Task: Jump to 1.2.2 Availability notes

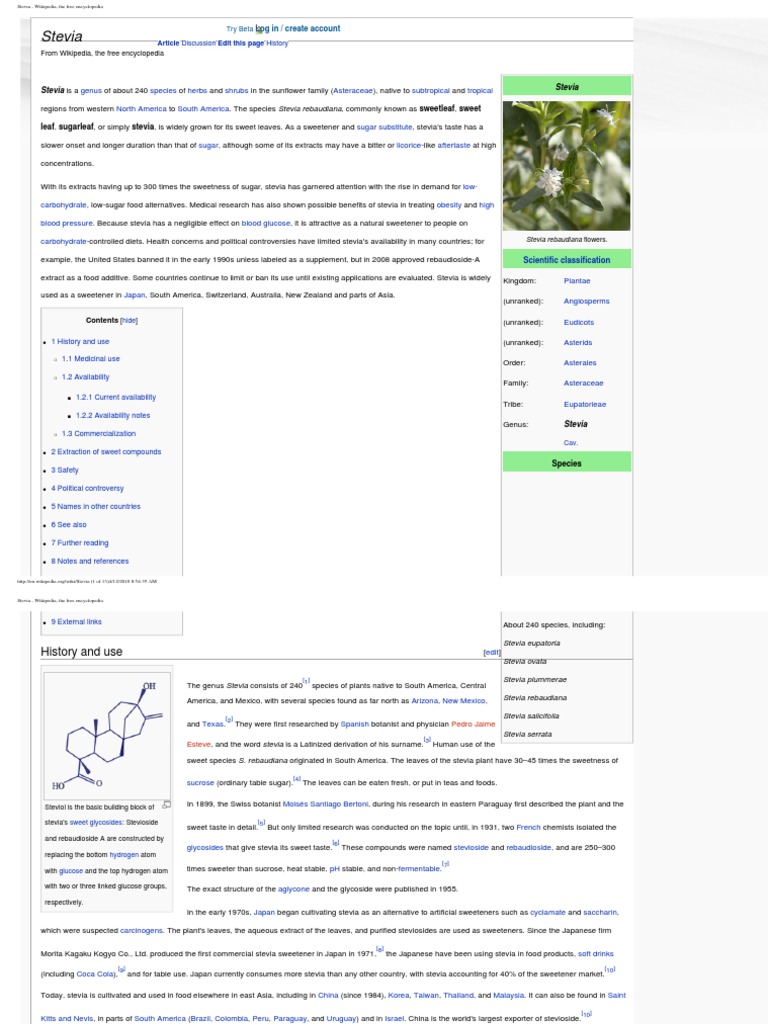Action: click(113, 415)
